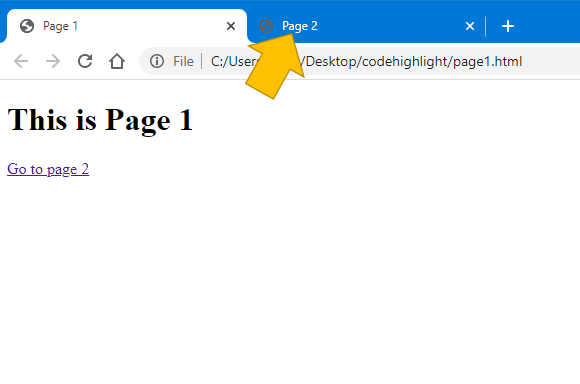This screenshot has height=384, width=580.
Task: Reload the current page
Action: 85,61
